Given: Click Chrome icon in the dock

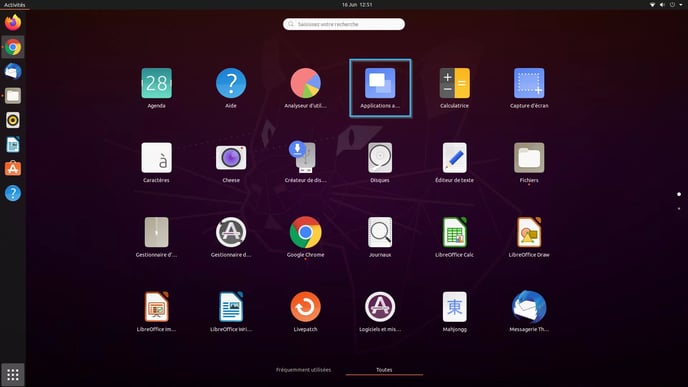Looking at the screenshot, I should 13,47.
